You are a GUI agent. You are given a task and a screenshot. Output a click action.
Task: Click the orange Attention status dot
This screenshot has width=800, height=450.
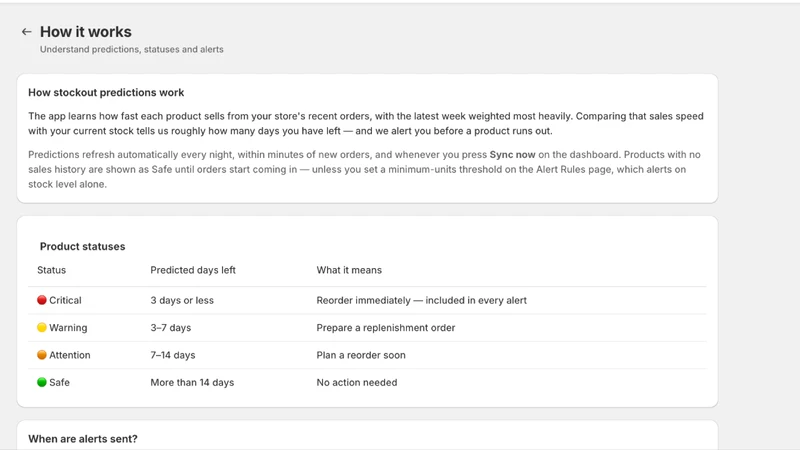tap(42, 355)
